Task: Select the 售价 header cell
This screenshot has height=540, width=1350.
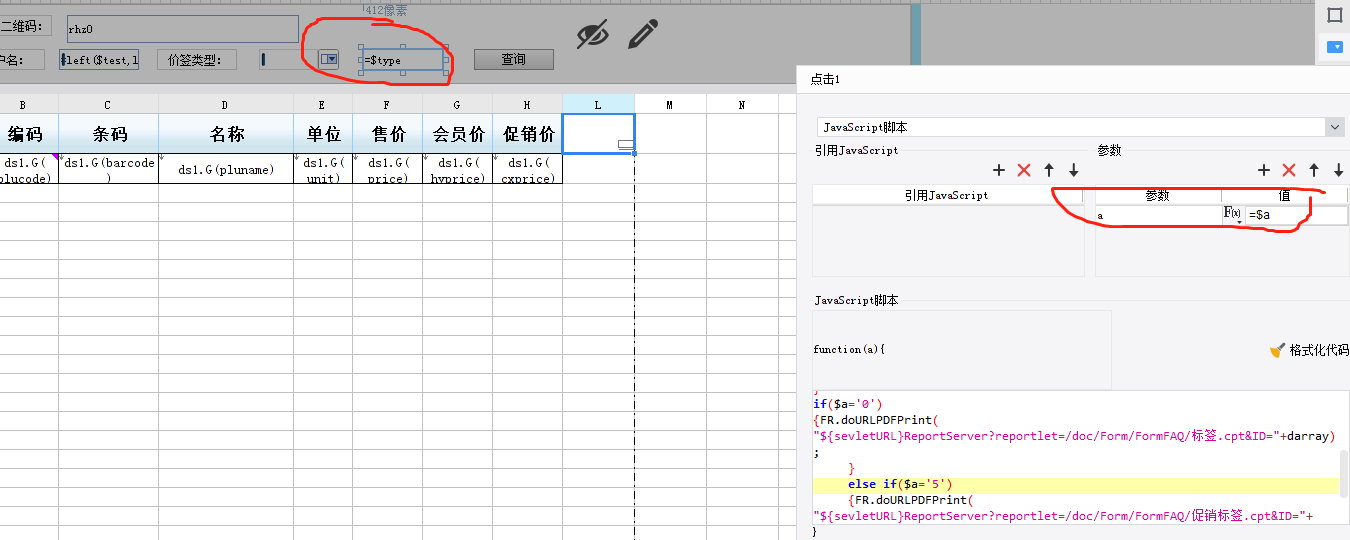Action: click(x=387, y=134)
